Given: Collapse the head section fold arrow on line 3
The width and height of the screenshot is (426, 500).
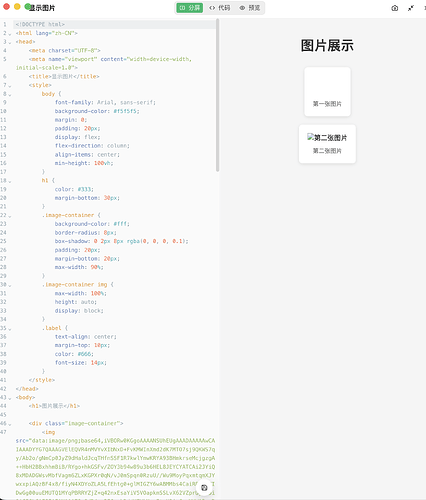Looking at the screenshot, I should [10, 42].
